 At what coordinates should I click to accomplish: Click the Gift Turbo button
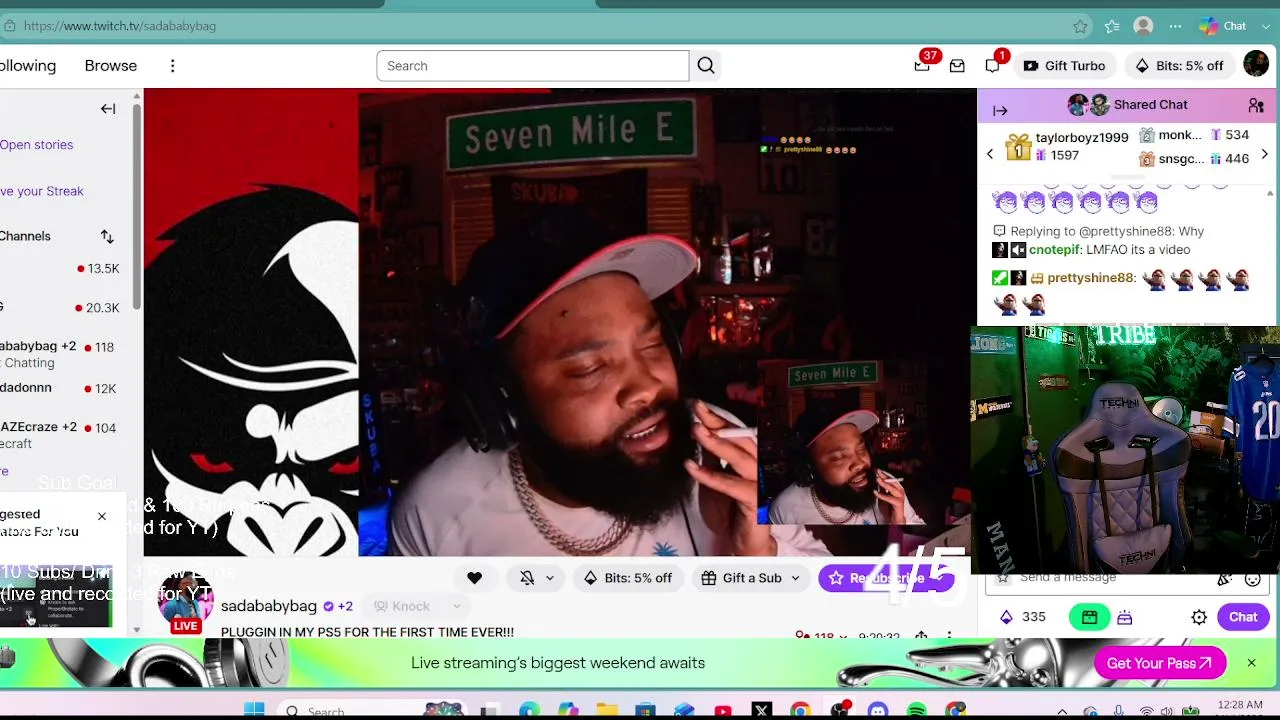[1064, 66]
